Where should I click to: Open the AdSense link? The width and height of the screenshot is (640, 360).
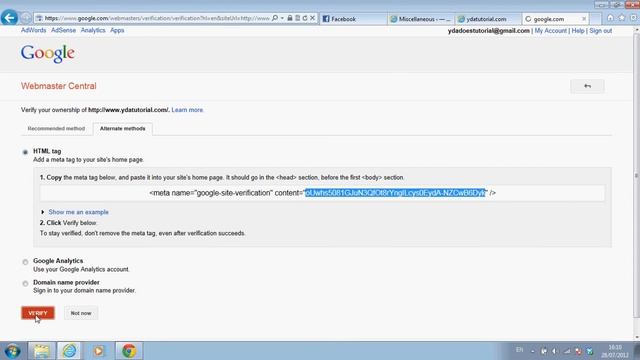coord(63,30)
